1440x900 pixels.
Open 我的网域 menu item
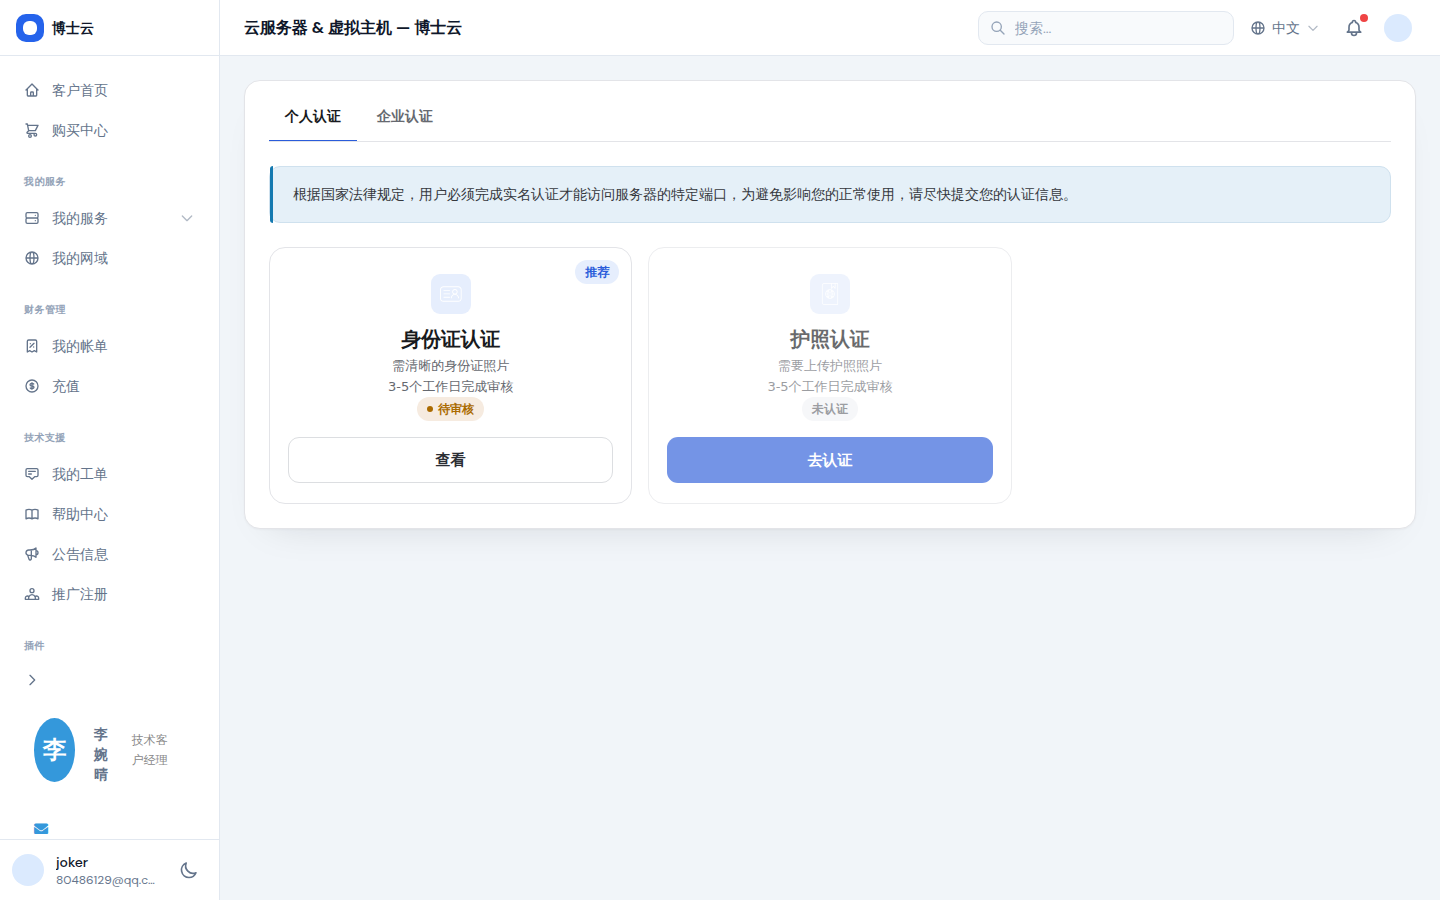[110, 258]
